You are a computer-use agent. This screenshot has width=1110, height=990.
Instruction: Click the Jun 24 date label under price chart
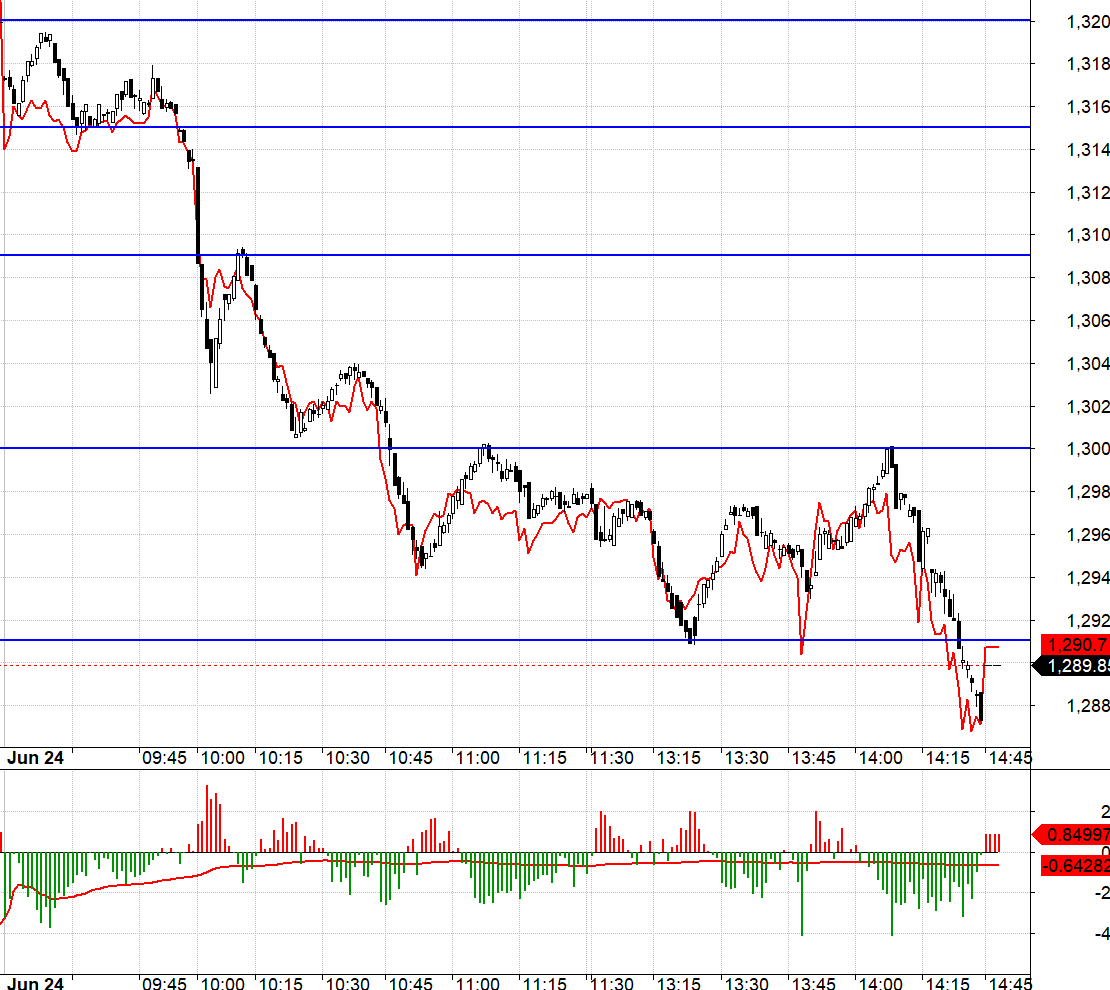[35, 758]
